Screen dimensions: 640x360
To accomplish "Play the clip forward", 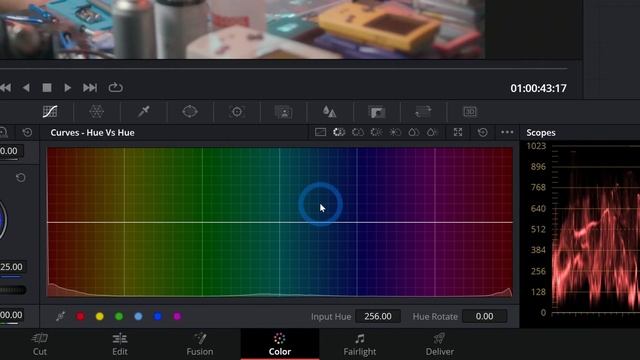I will 68,87.
